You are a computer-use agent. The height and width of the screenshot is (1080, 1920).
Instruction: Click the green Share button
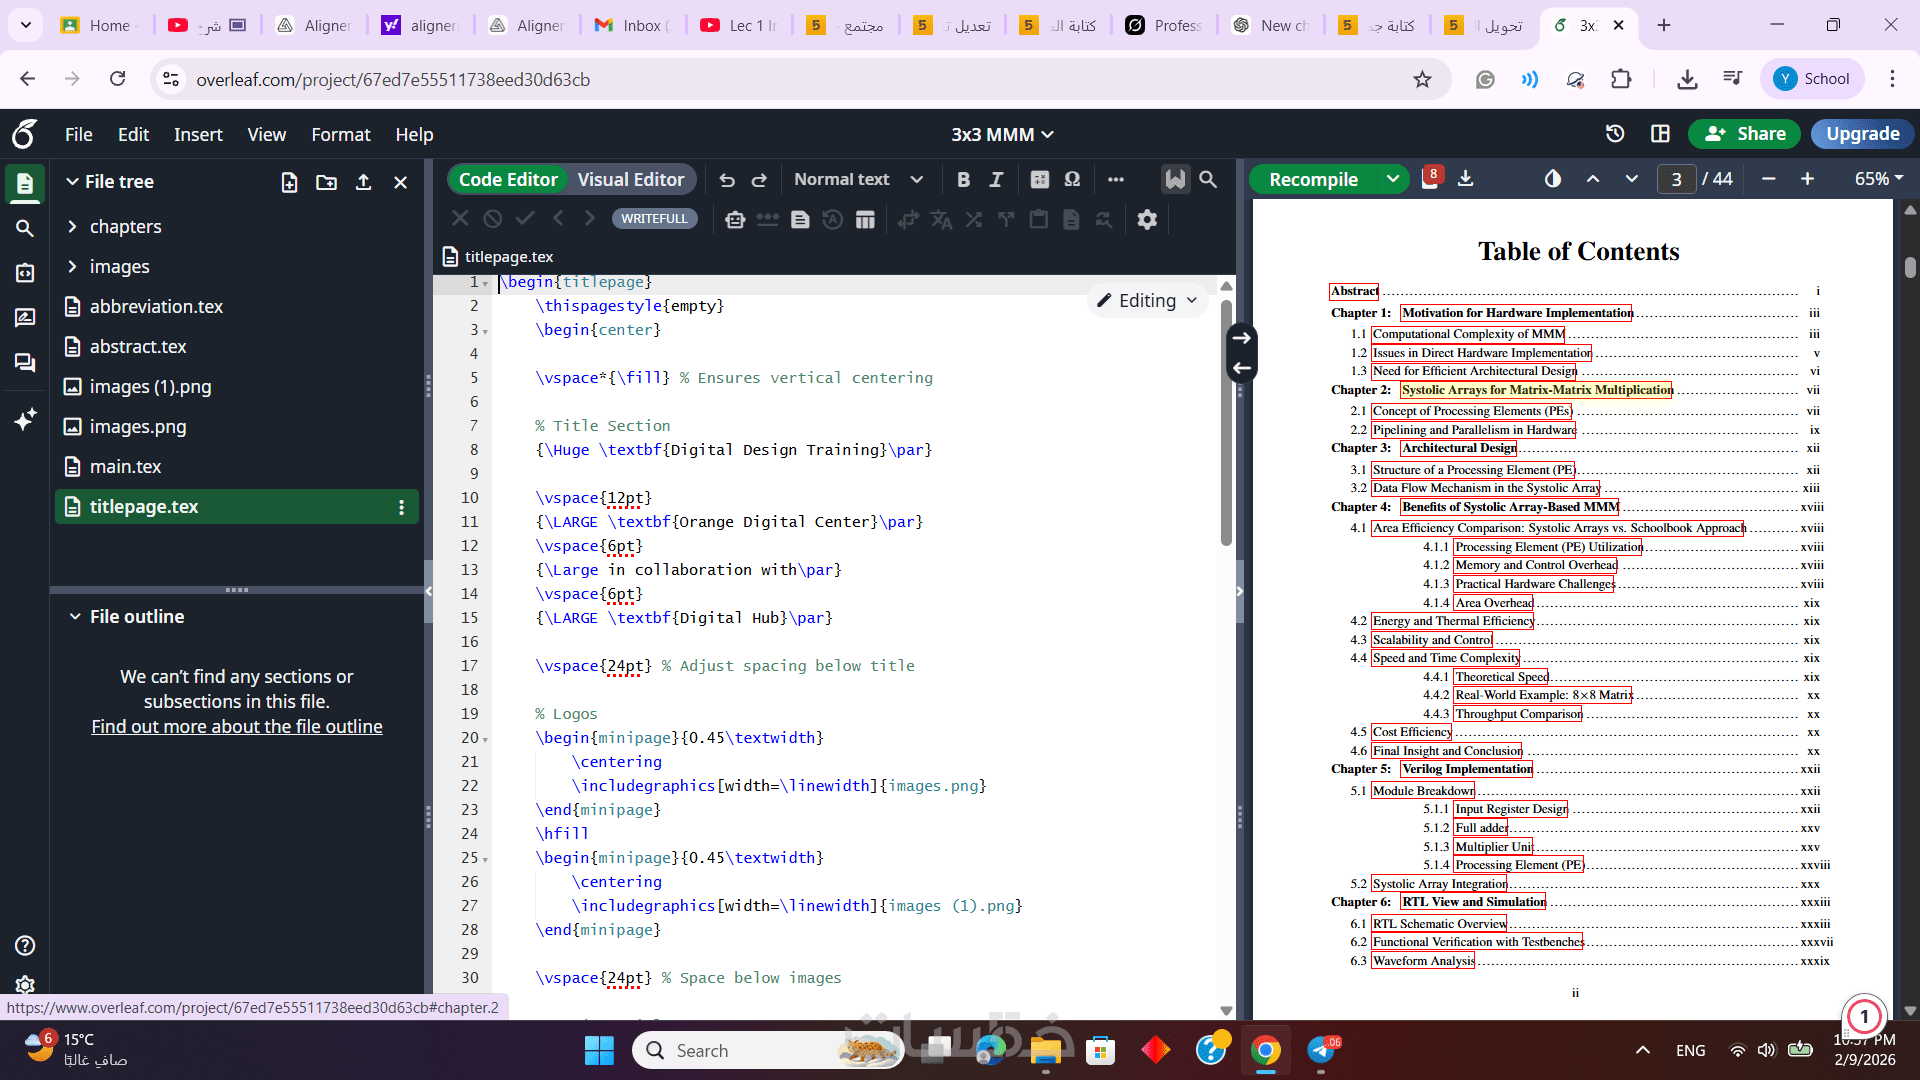tap(1744, 133)
